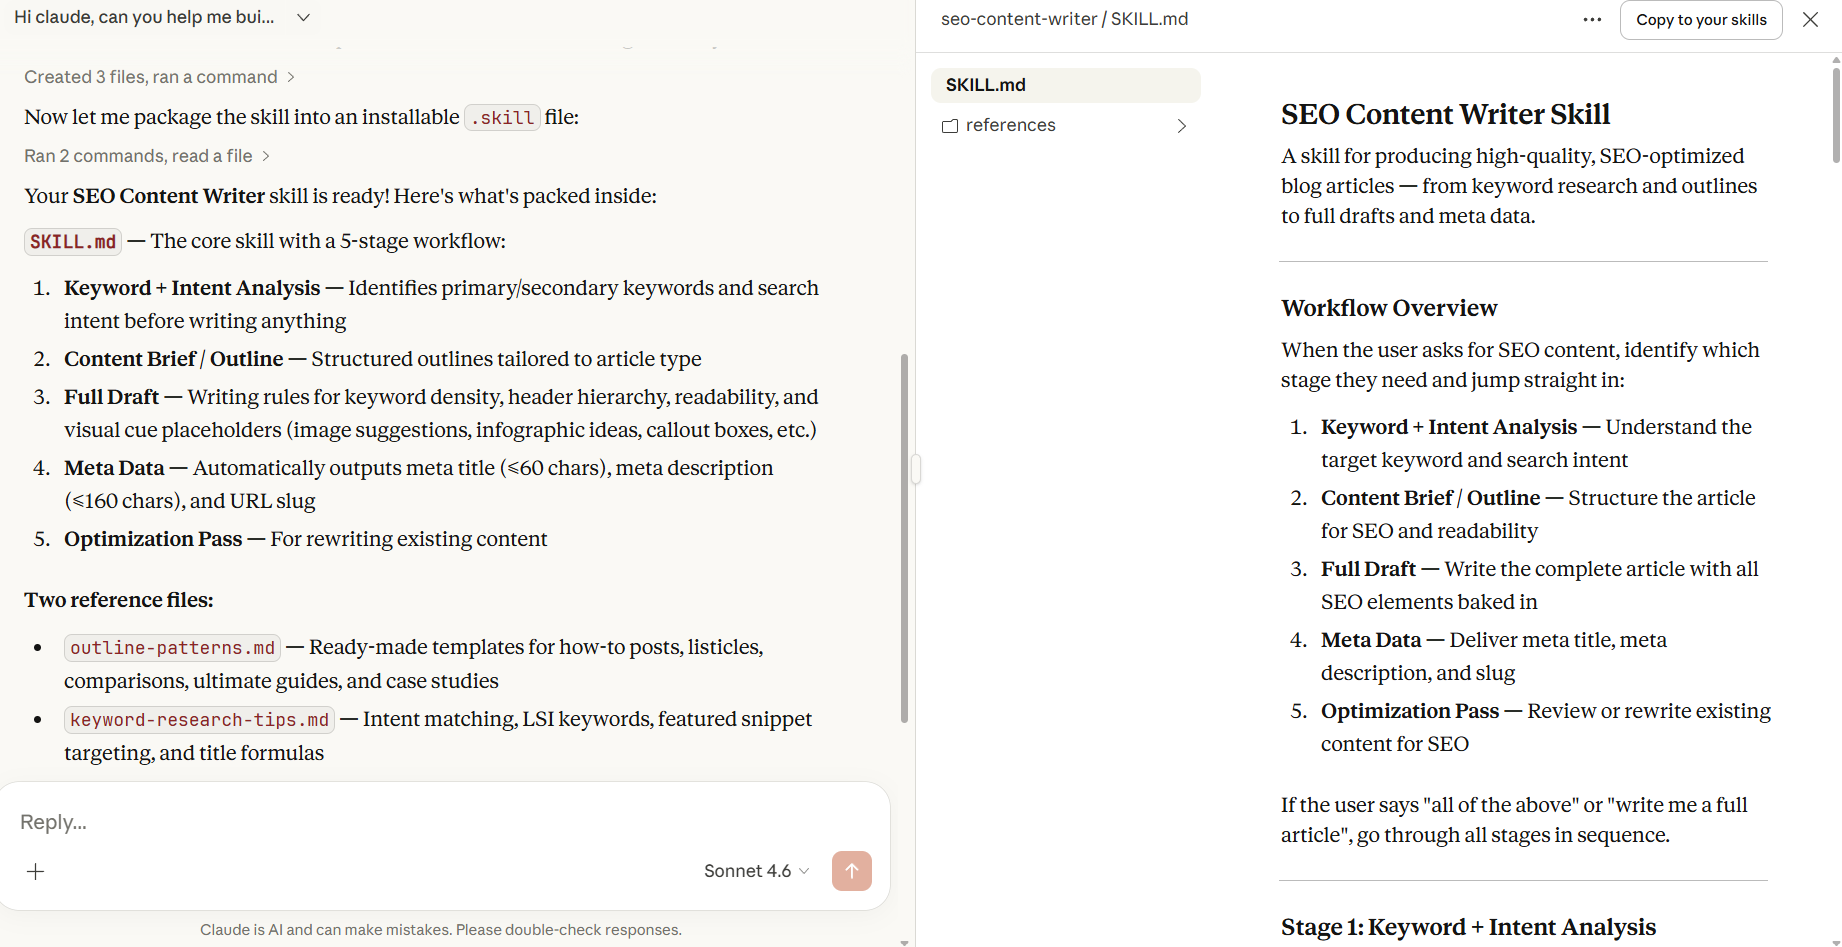1842x947 pixels.
Task: Click the panel divider resize handle
Action: coord(916,469)
